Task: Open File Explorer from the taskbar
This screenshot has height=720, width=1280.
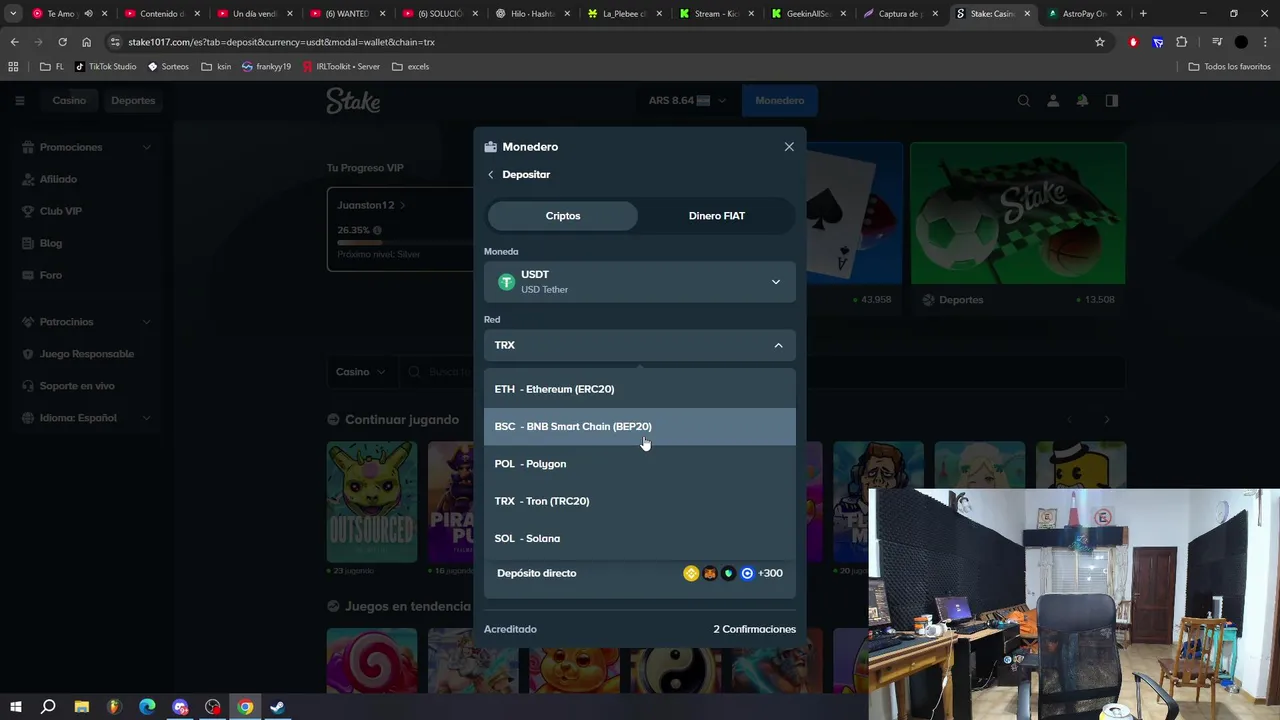Action: (81, 707)
